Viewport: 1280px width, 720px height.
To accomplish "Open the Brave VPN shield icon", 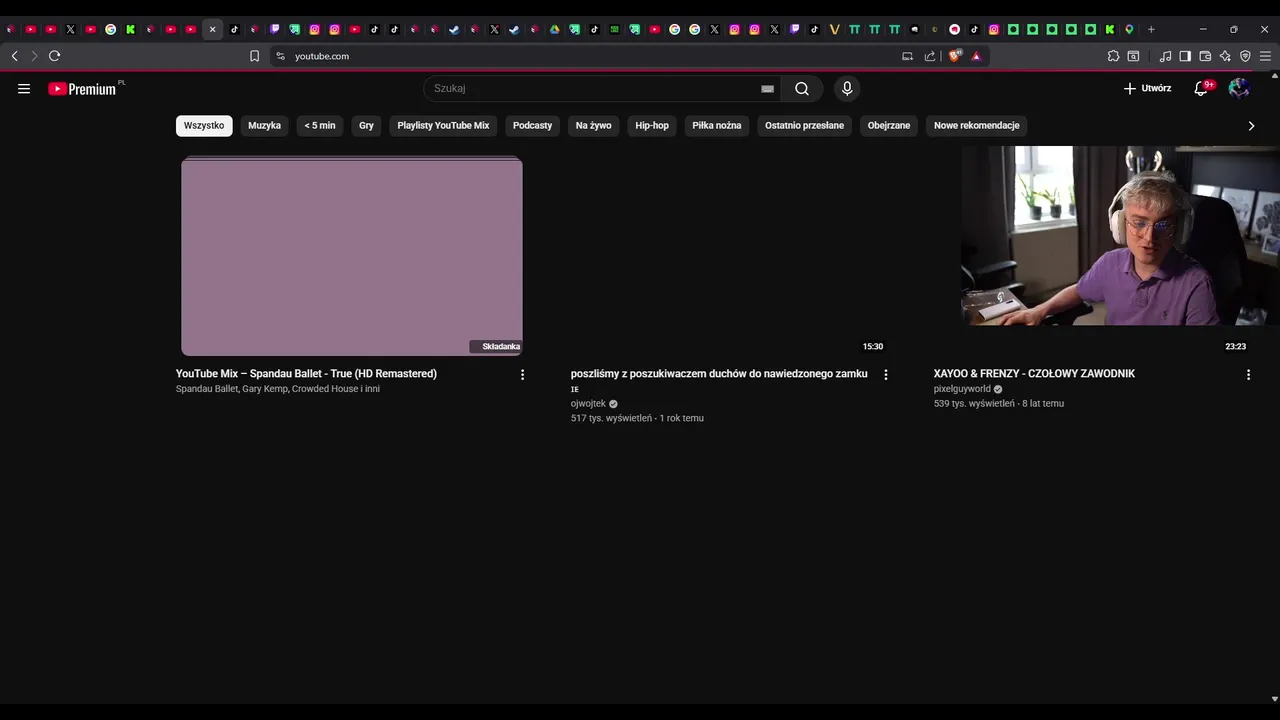I will tap(1245, 56).
